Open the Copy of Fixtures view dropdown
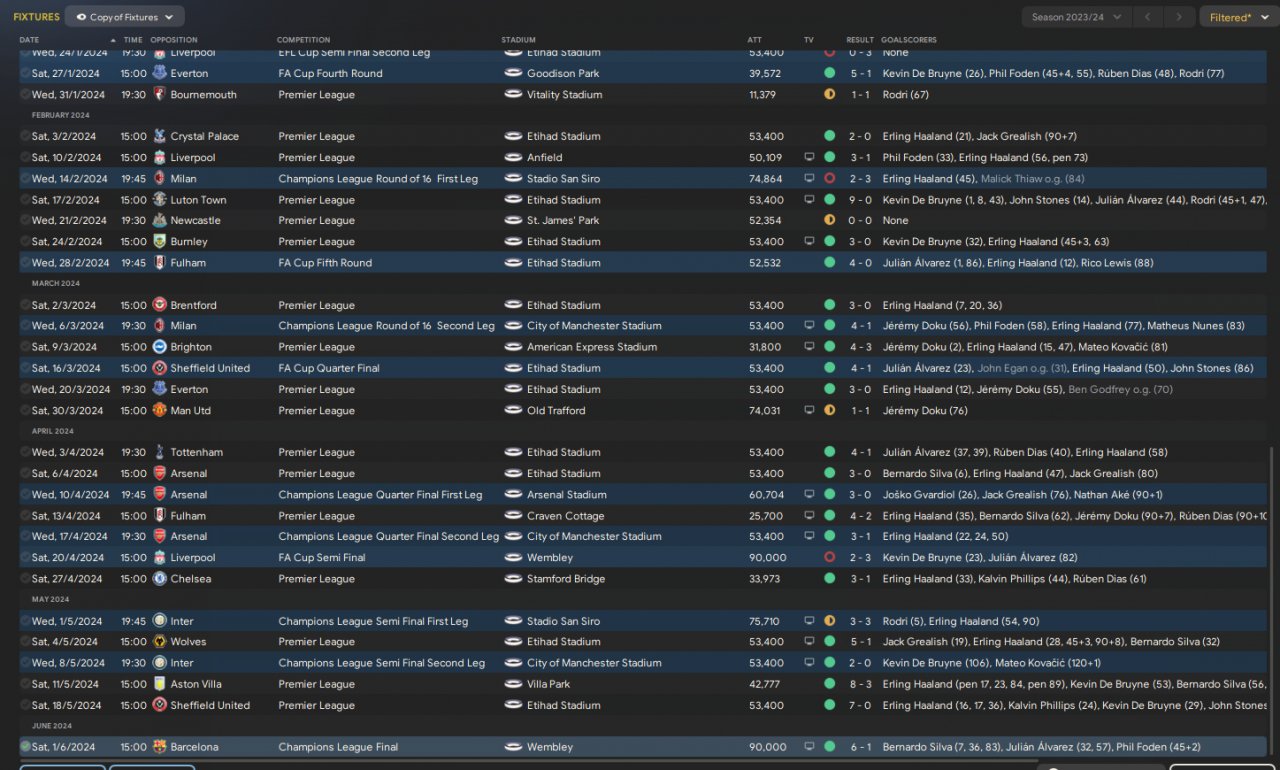Viewport: 1280px width, 770px height. (x=125, y=17)
